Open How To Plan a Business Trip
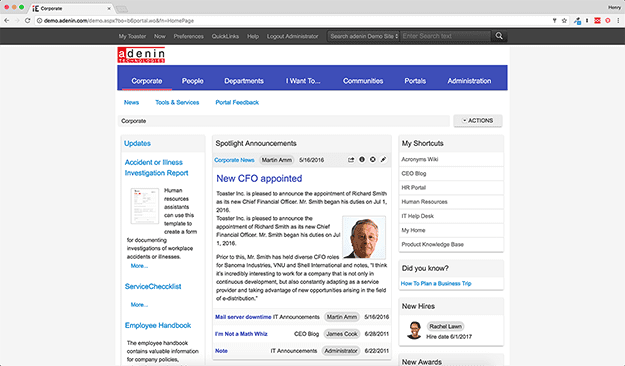625x366 pixels. (436, 283)
